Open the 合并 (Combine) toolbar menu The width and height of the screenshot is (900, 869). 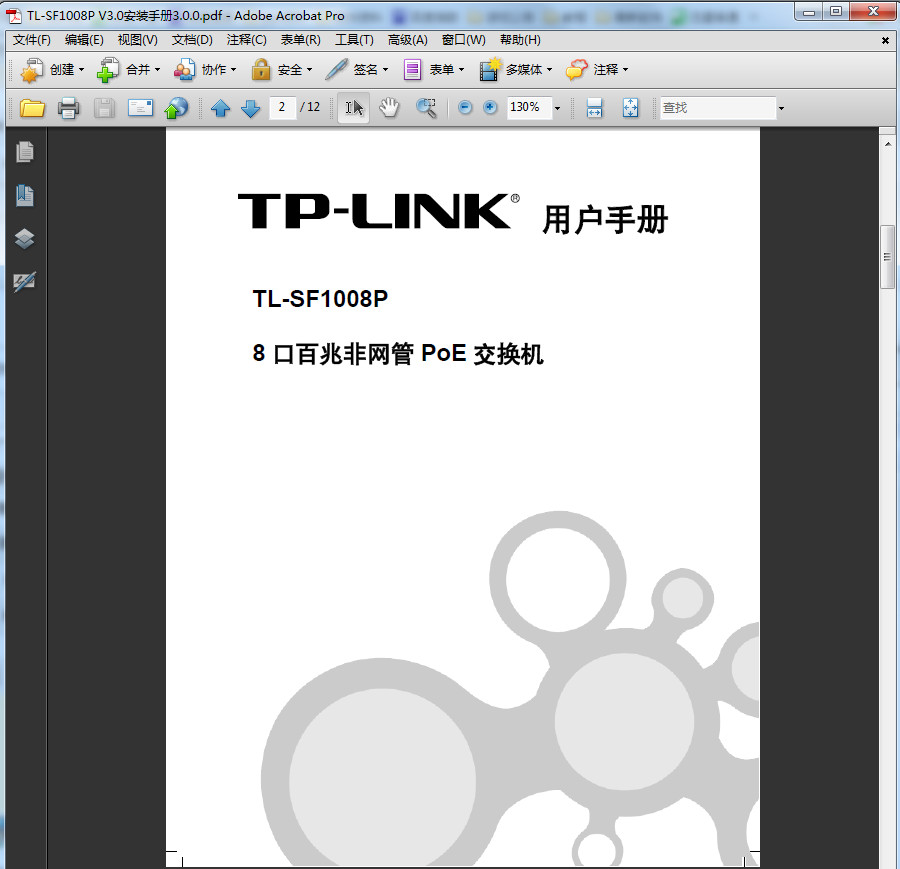[129, 70]
